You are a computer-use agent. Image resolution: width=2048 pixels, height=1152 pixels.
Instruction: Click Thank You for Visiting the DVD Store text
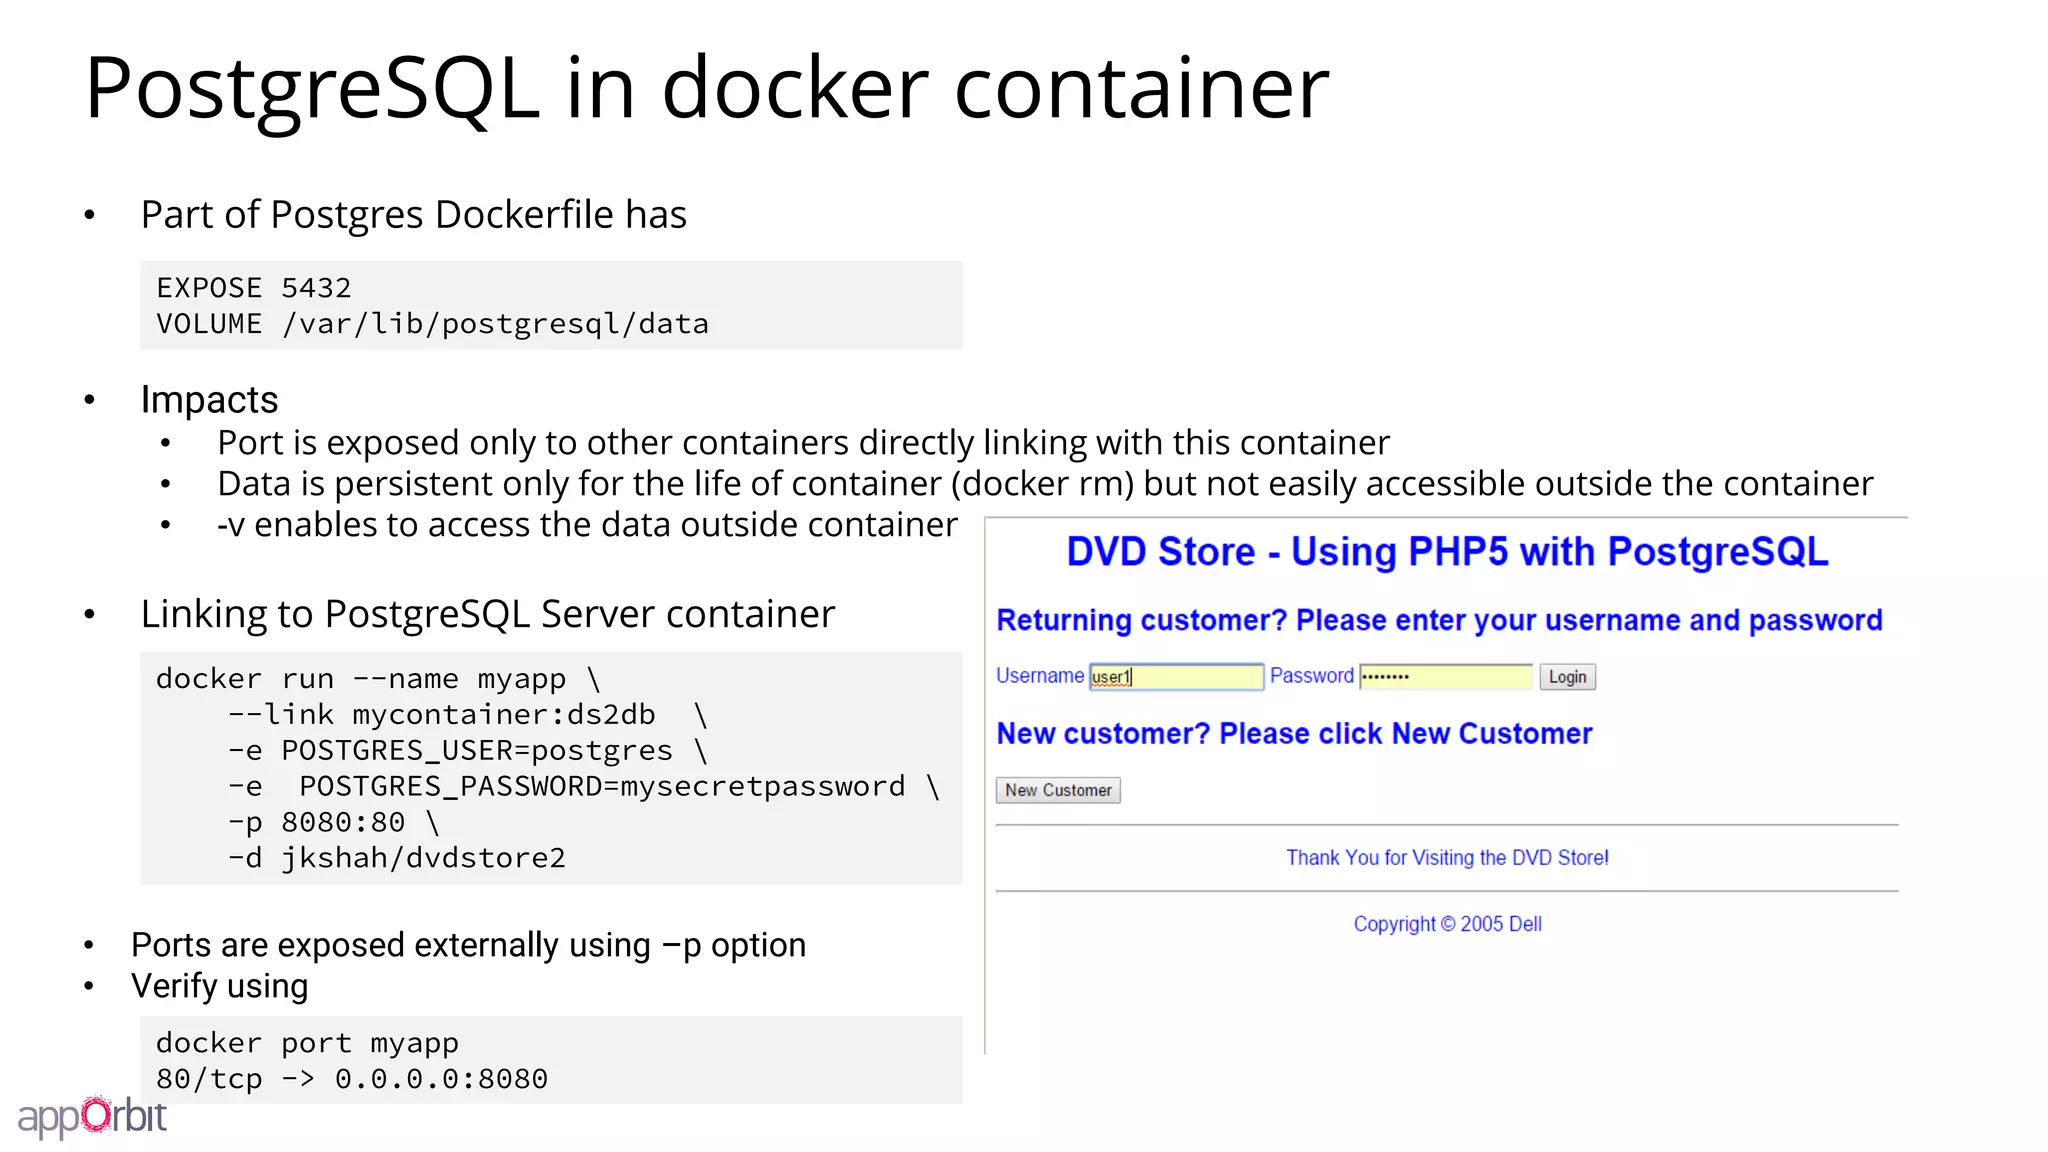[x=1447, y=858]
